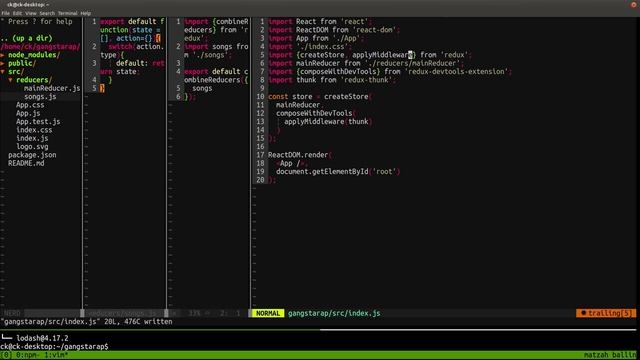
Task: Expand the node_modules folder arrow
Action: [x=2, y=55]
